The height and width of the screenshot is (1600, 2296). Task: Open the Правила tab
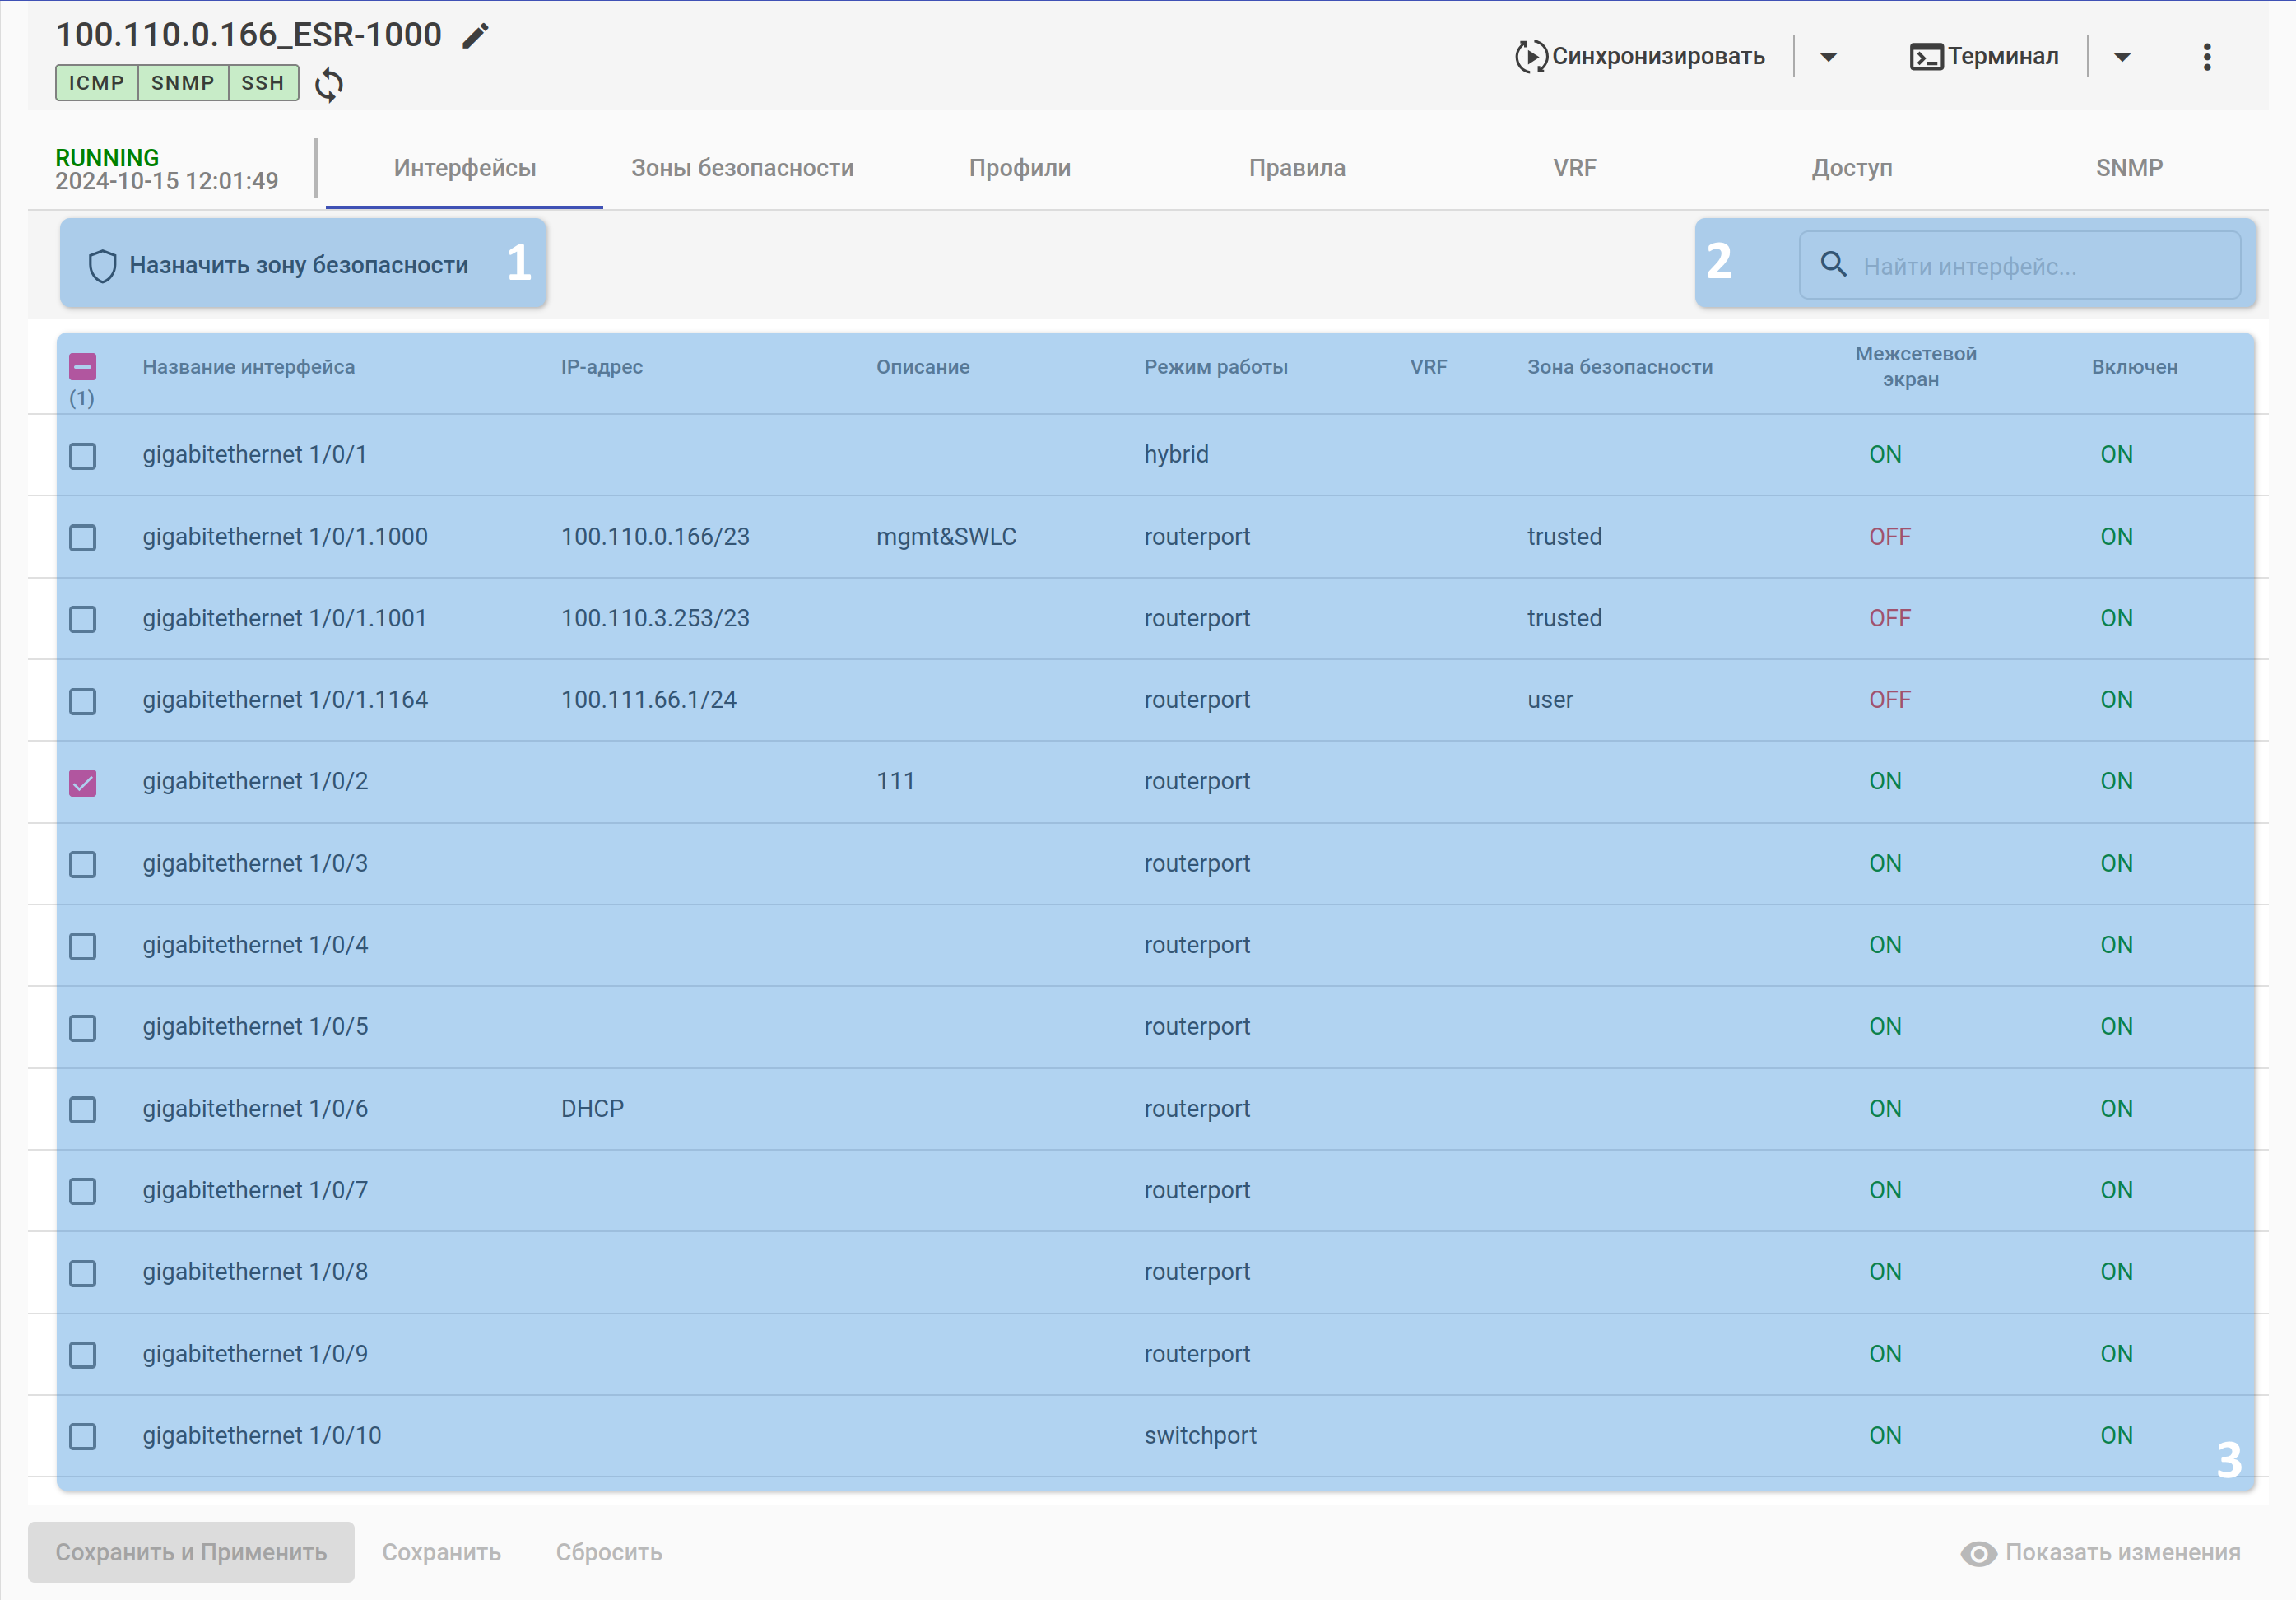coord(1296,168)
